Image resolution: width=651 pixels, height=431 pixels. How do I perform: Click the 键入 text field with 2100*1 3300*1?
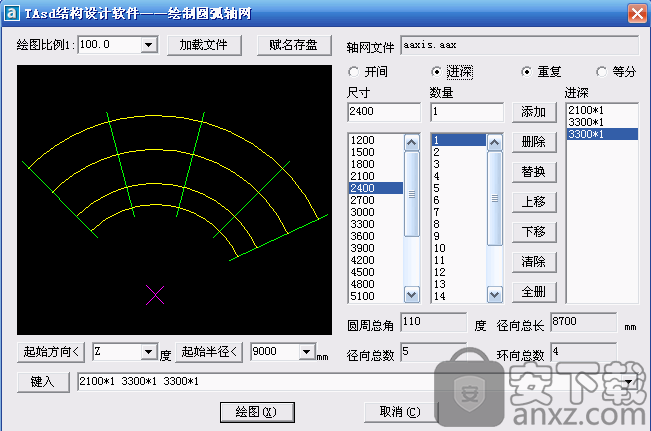(349, 382)
